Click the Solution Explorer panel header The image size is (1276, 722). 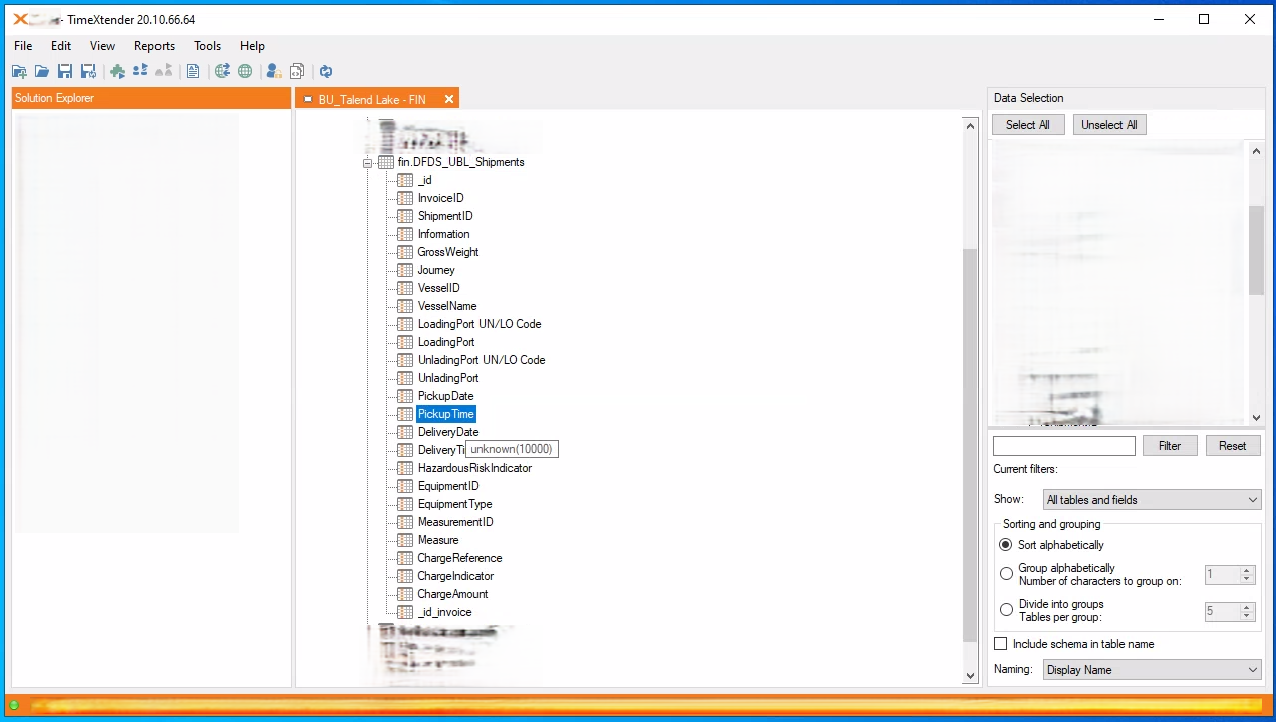[151, 98]
